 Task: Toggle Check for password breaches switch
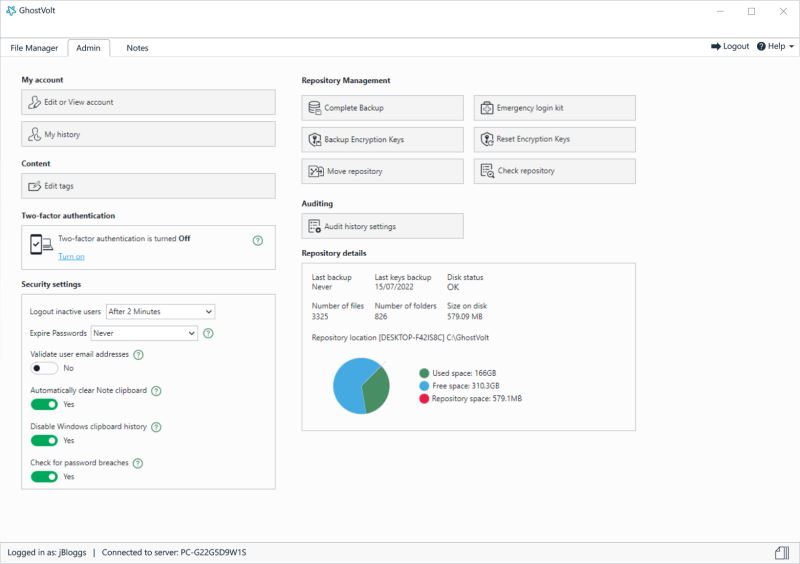[44, 477]
